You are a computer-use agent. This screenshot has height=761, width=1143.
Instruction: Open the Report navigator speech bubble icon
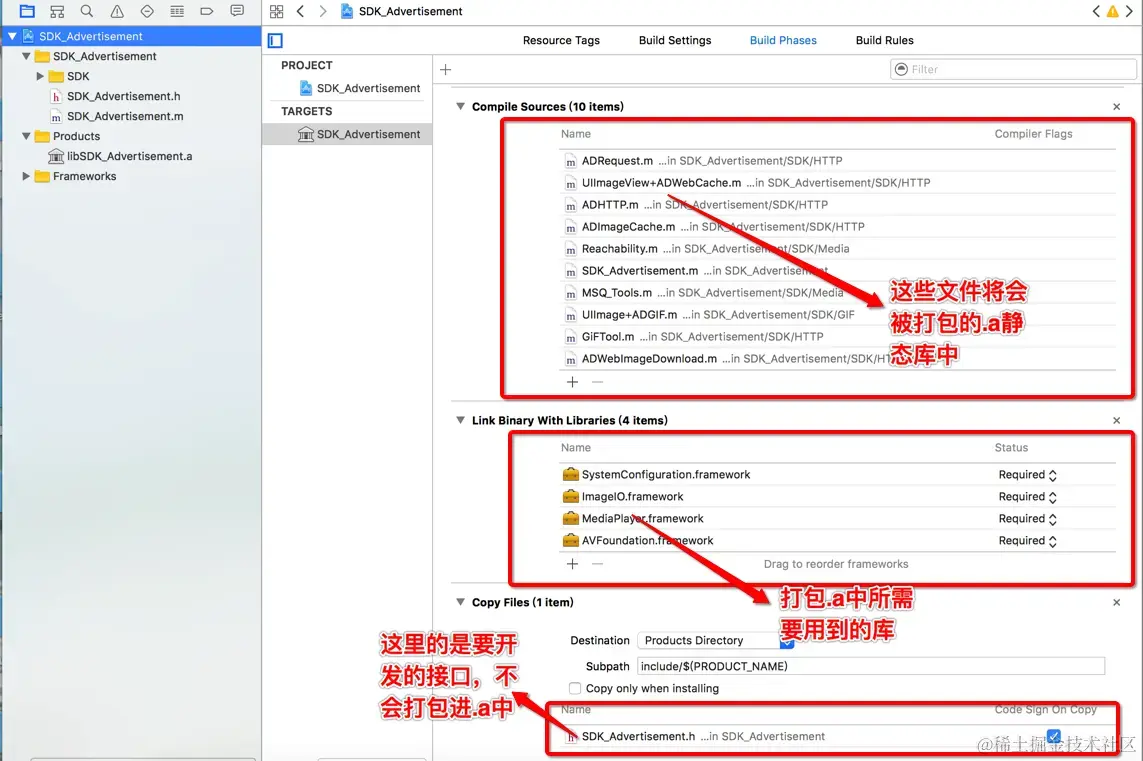click(237, 11)
